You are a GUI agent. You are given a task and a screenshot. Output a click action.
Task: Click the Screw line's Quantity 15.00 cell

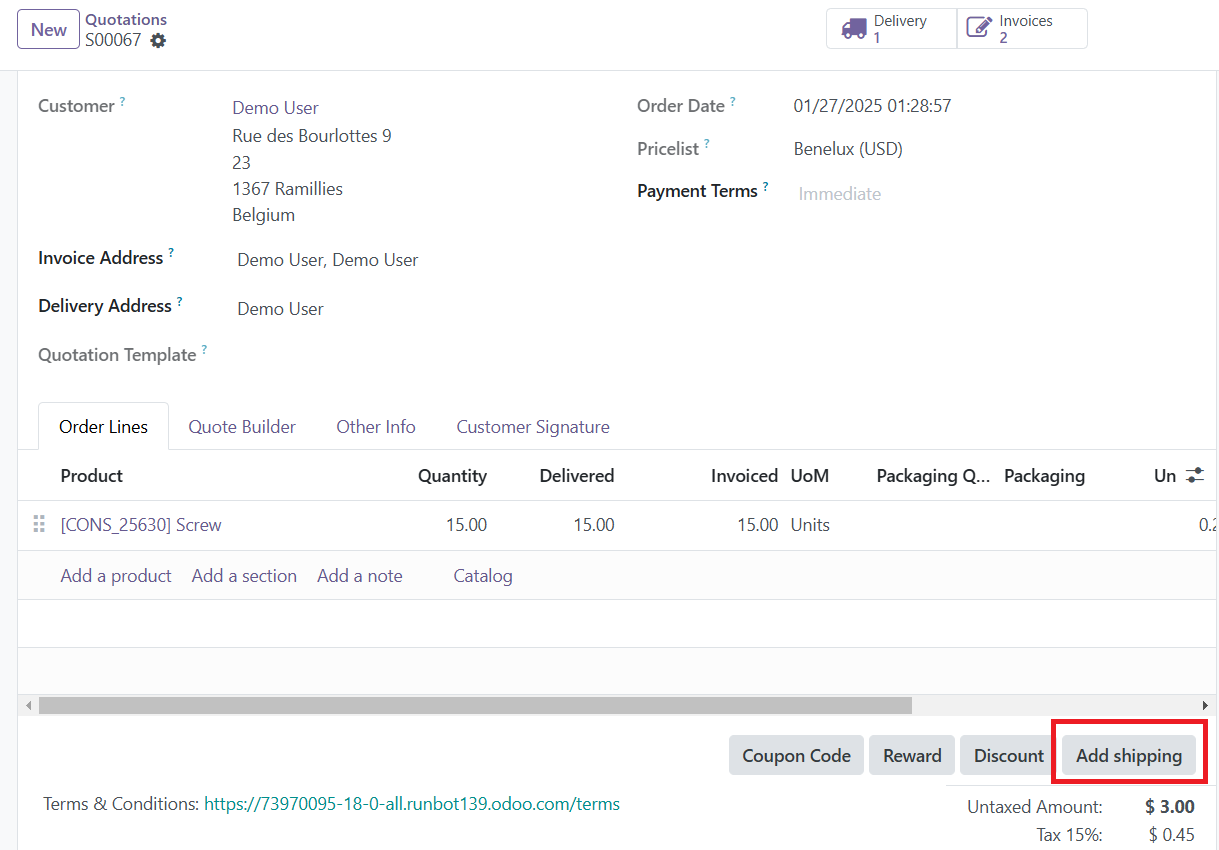point(466,525)
